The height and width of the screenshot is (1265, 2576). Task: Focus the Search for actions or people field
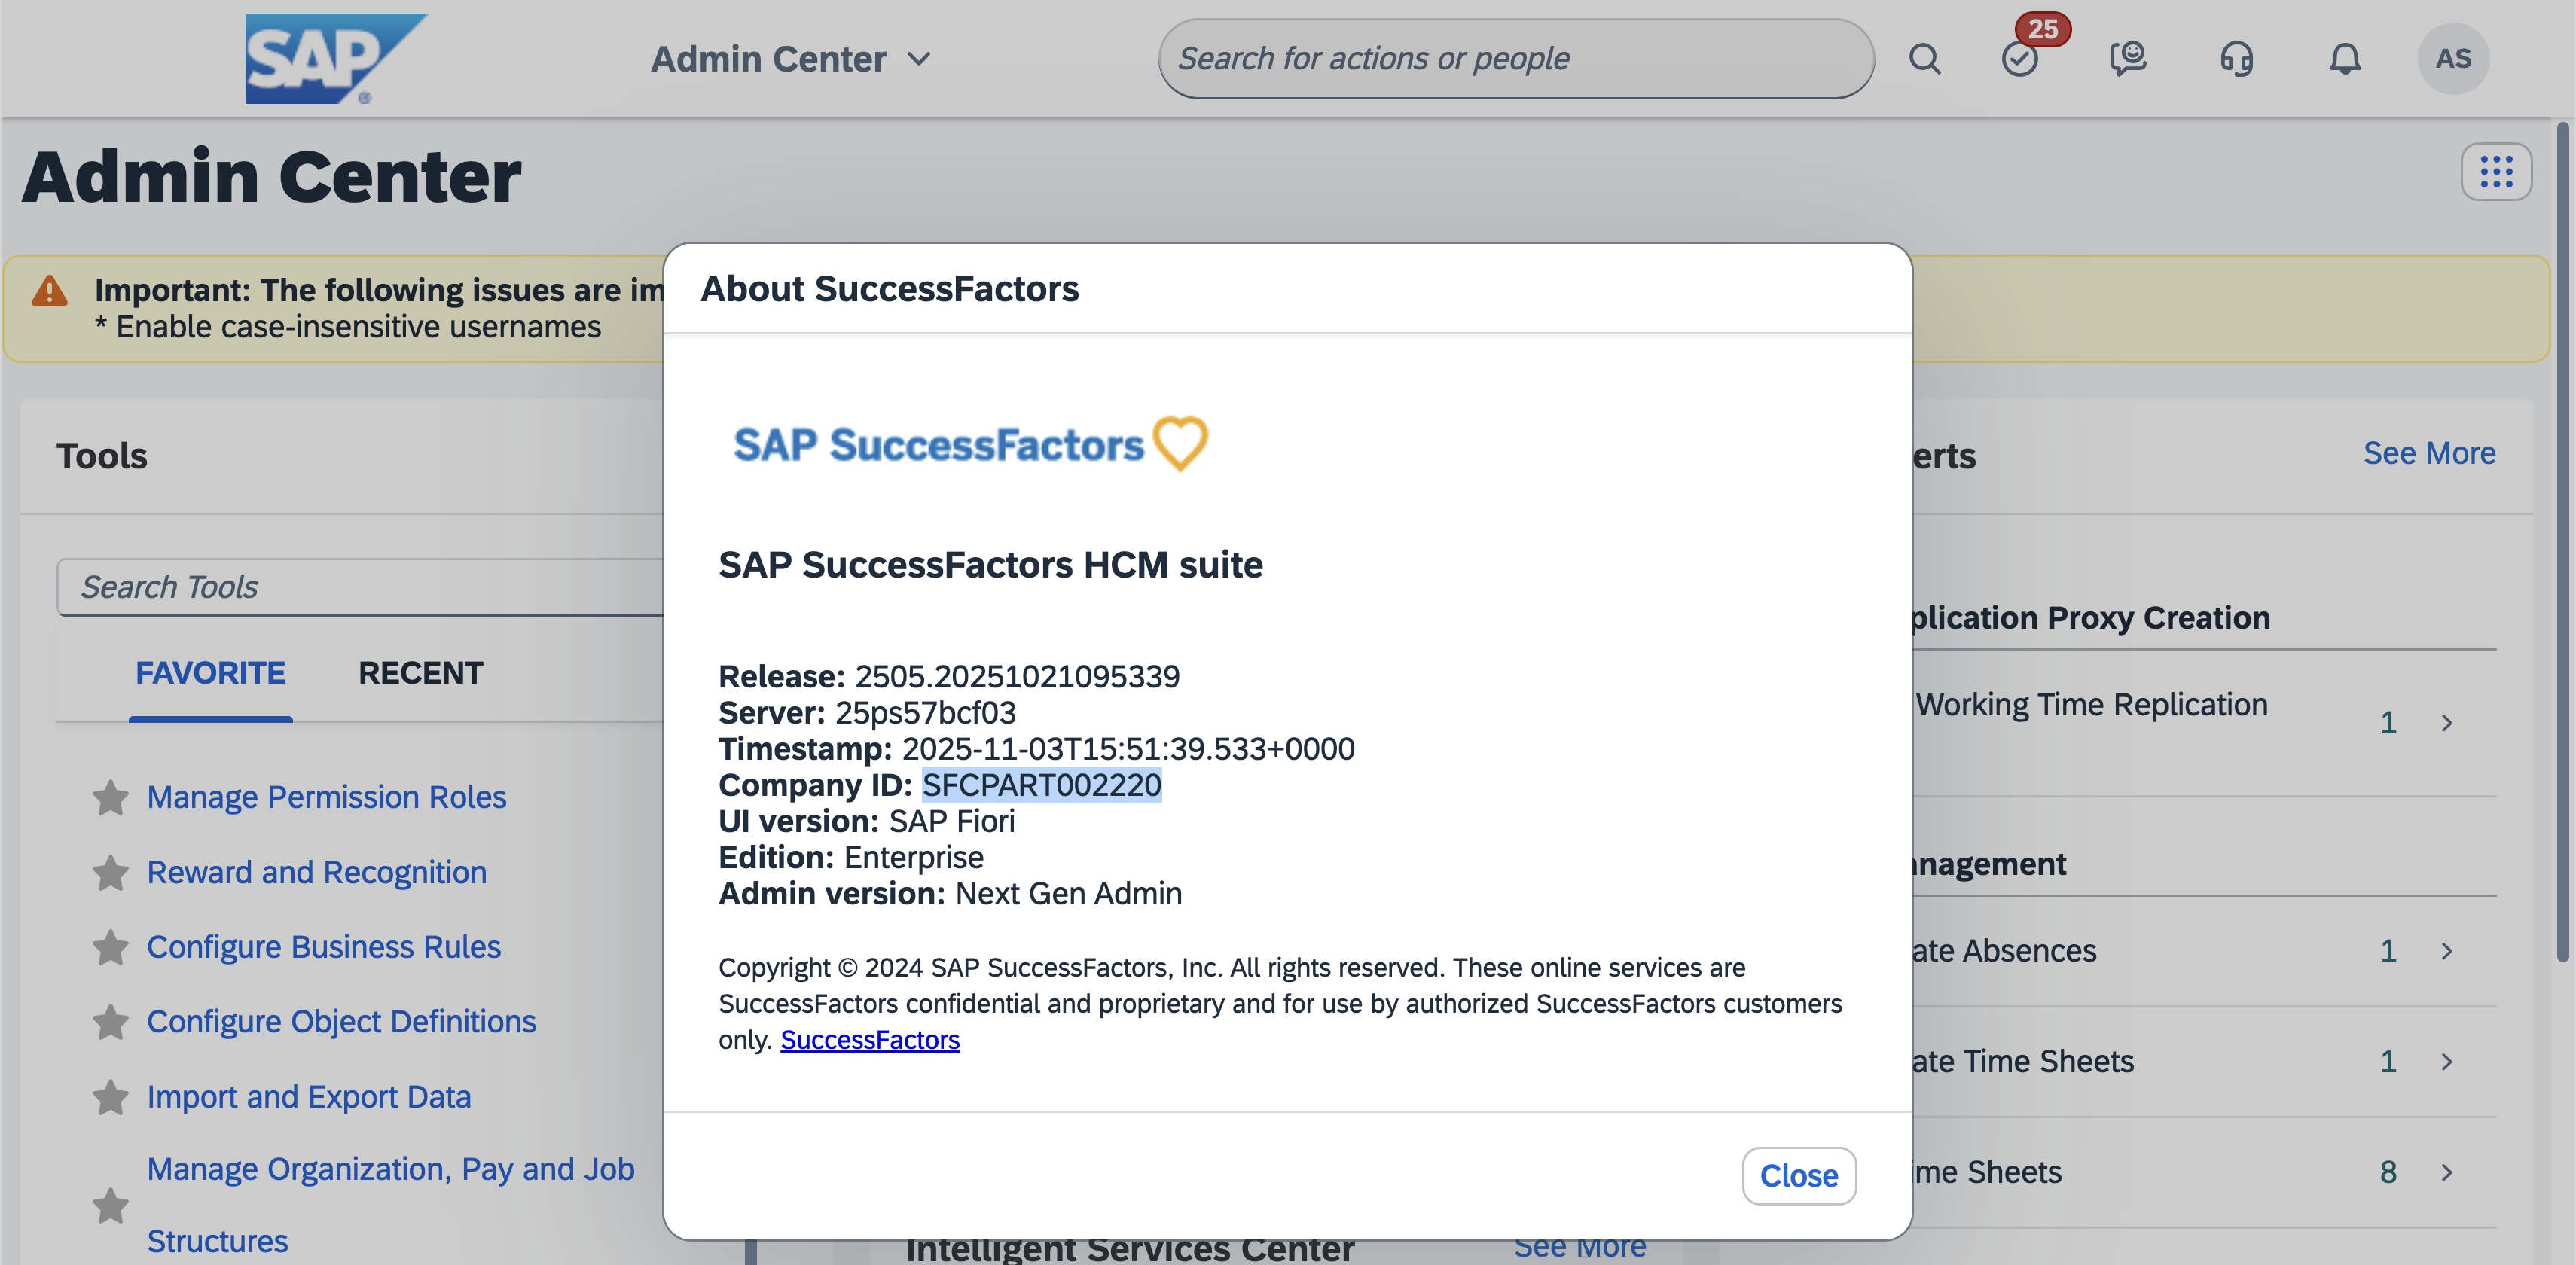pos(1515,59)
